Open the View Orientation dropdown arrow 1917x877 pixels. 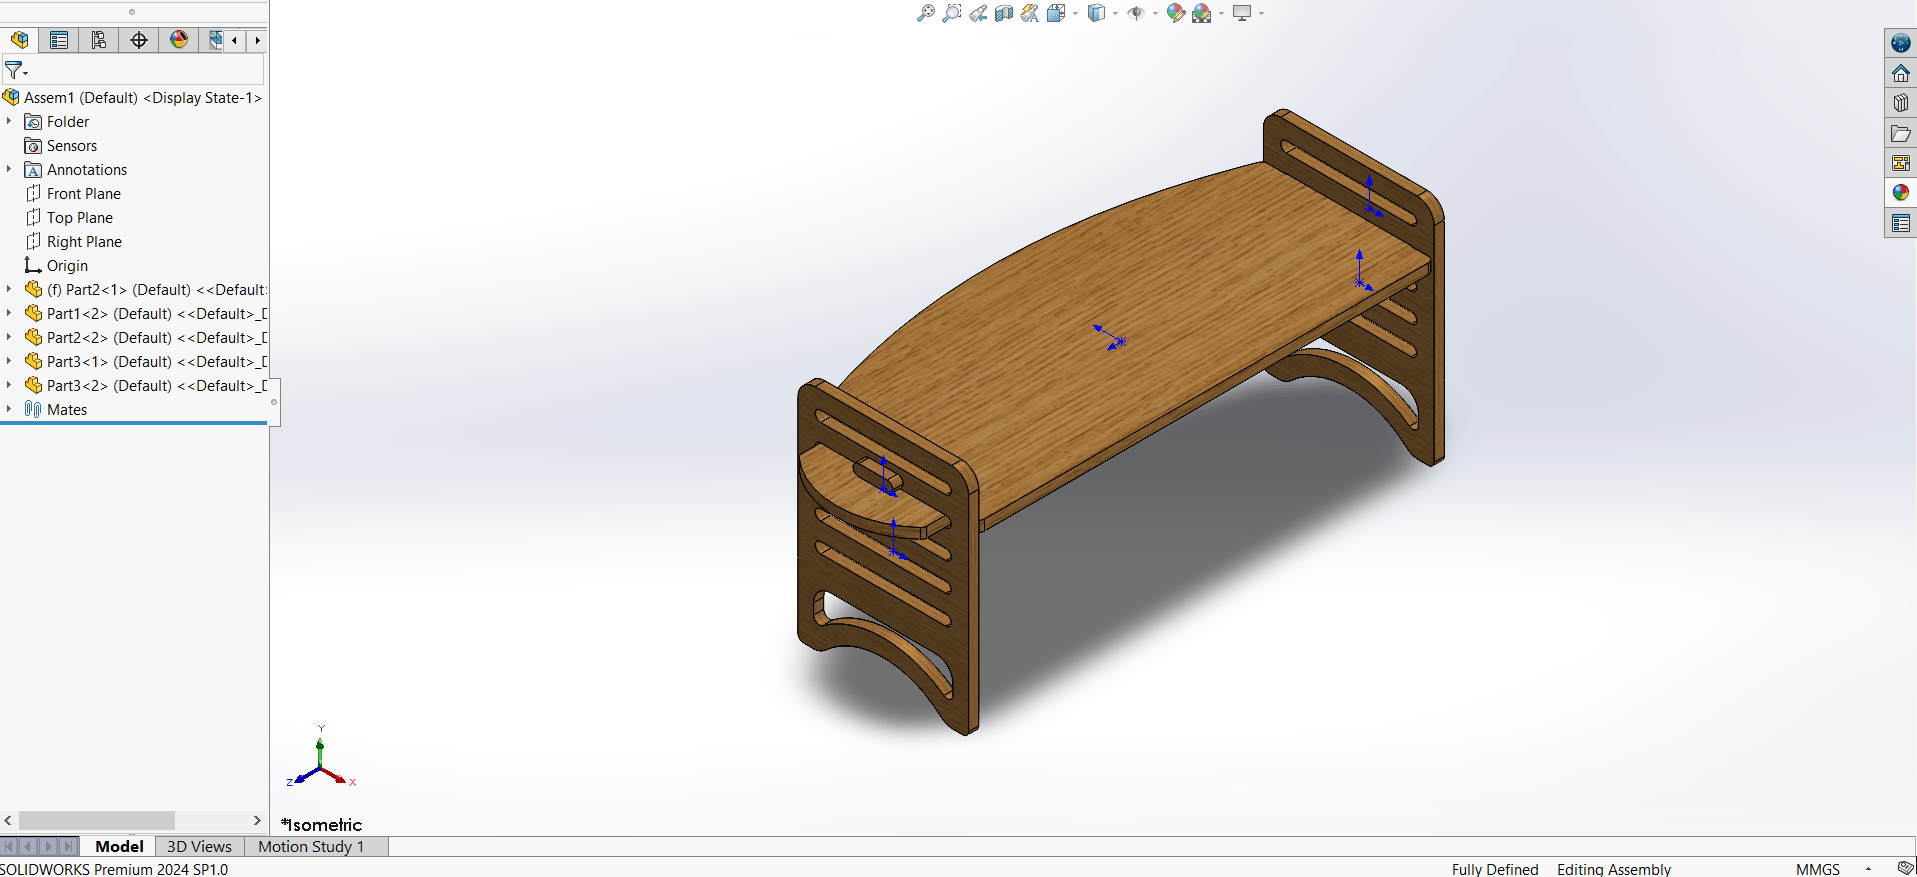pyautogui.click(x=1075, y=13)
